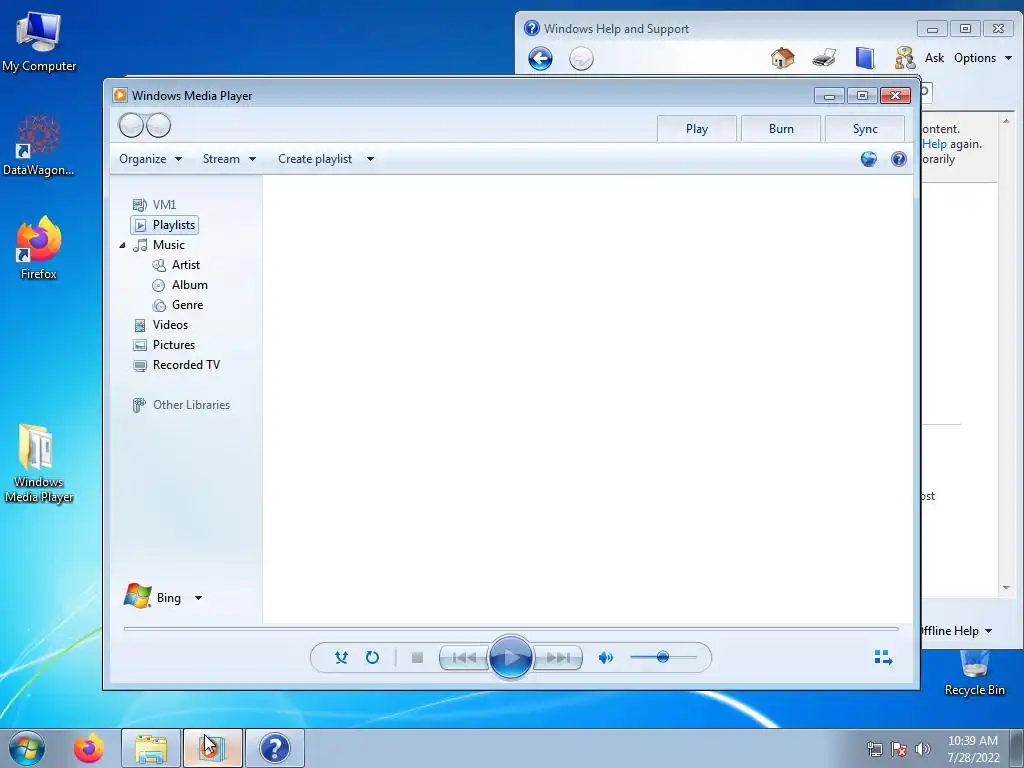Open the taskbar clock
This screenshot has width=1024, height=768.
pos(973,749)
